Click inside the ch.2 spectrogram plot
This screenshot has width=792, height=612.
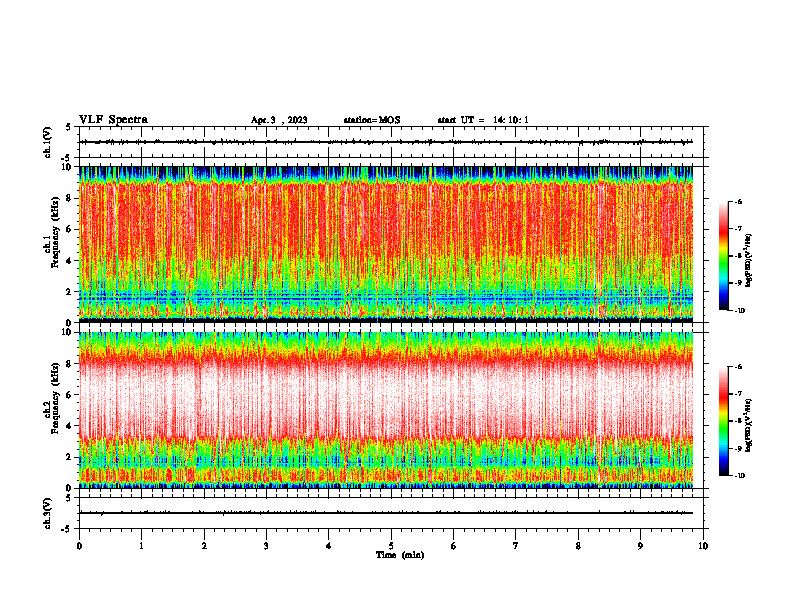tap(386, 410)
